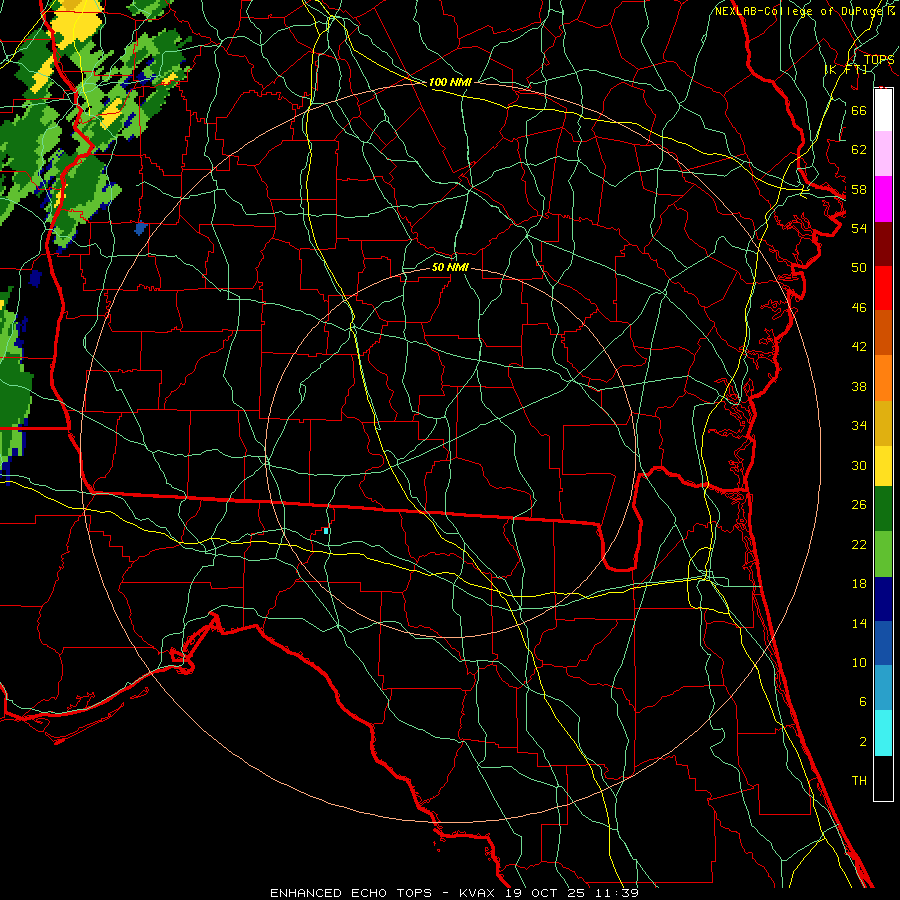This screenshot has height=900, width=900.
Task: Click the light pink legend swatch
Action: (883, 154)
